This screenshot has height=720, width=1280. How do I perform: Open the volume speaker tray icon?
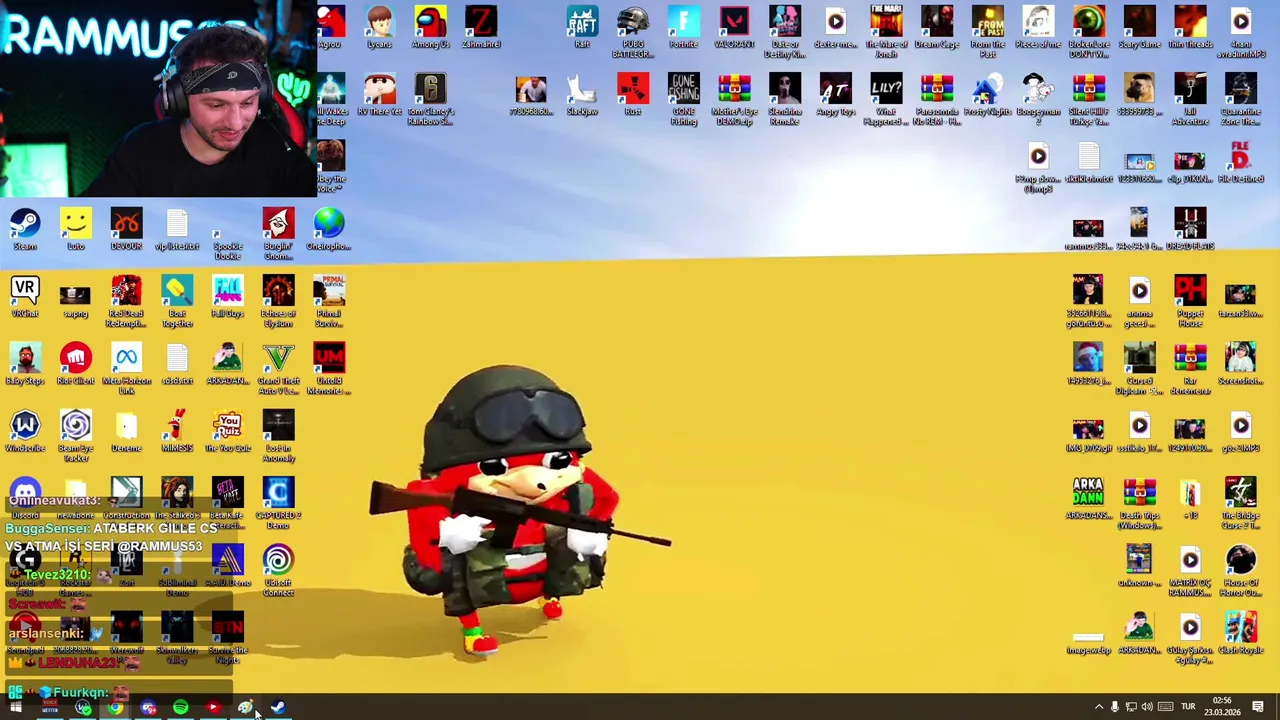pyautogui.click(x=1147, y=708)
